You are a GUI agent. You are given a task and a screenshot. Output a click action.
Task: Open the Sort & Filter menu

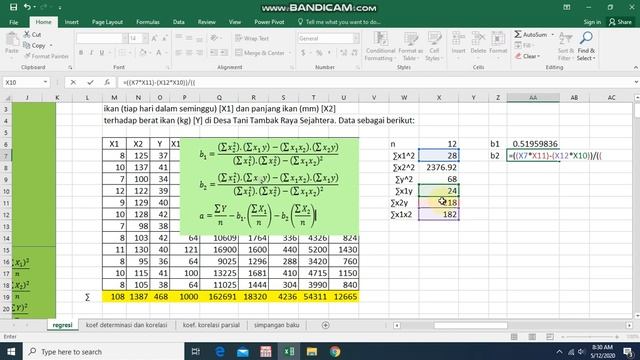[x=565, y=47]
